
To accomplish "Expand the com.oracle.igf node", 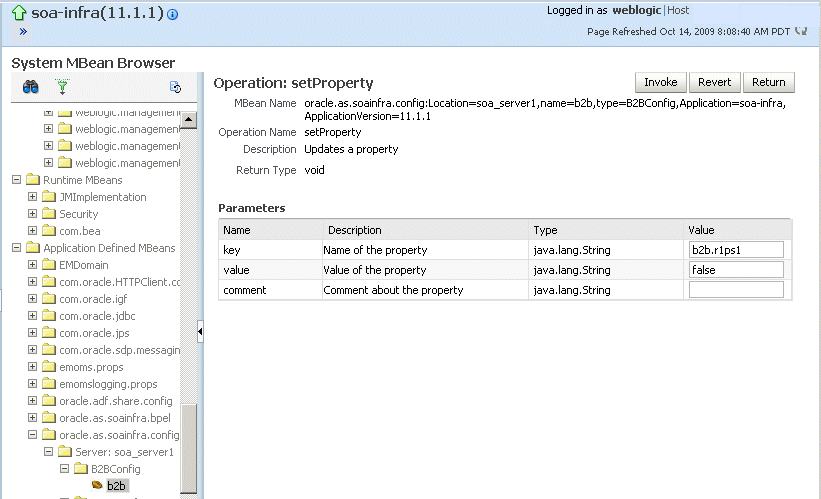I will (x=32, y=298).
